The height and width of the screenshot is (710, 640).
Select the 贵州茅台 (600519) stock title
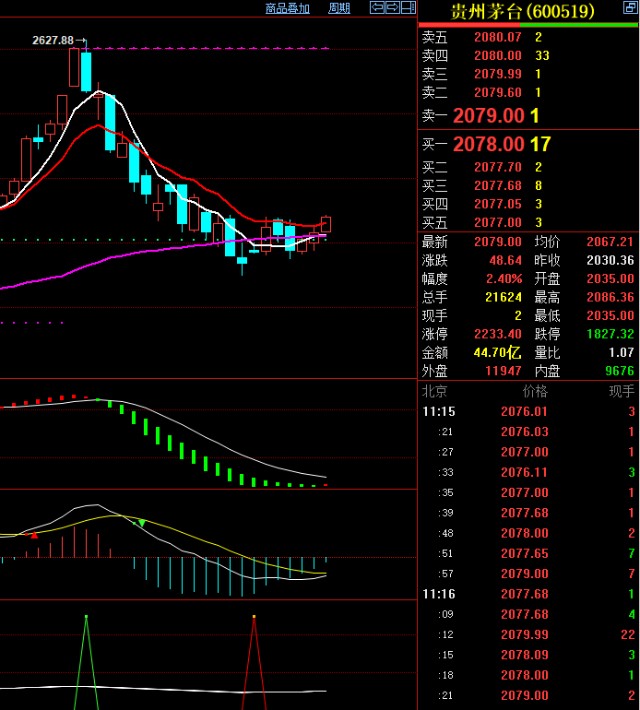521,11
